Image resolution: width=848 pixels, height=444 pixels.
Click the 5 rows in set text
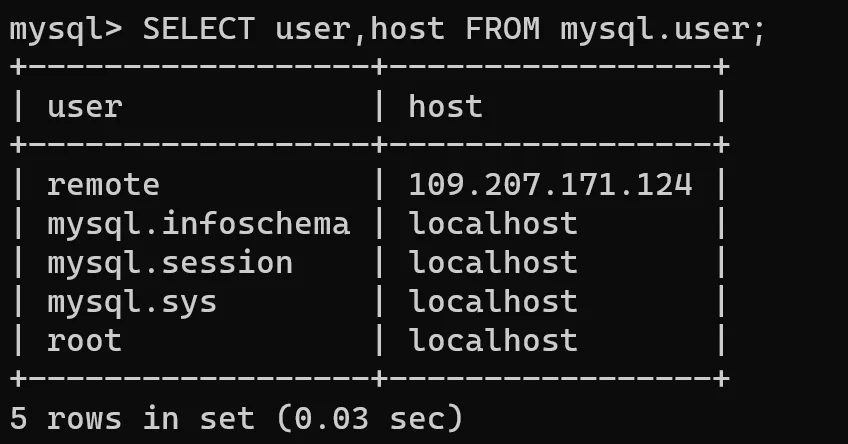131,417
